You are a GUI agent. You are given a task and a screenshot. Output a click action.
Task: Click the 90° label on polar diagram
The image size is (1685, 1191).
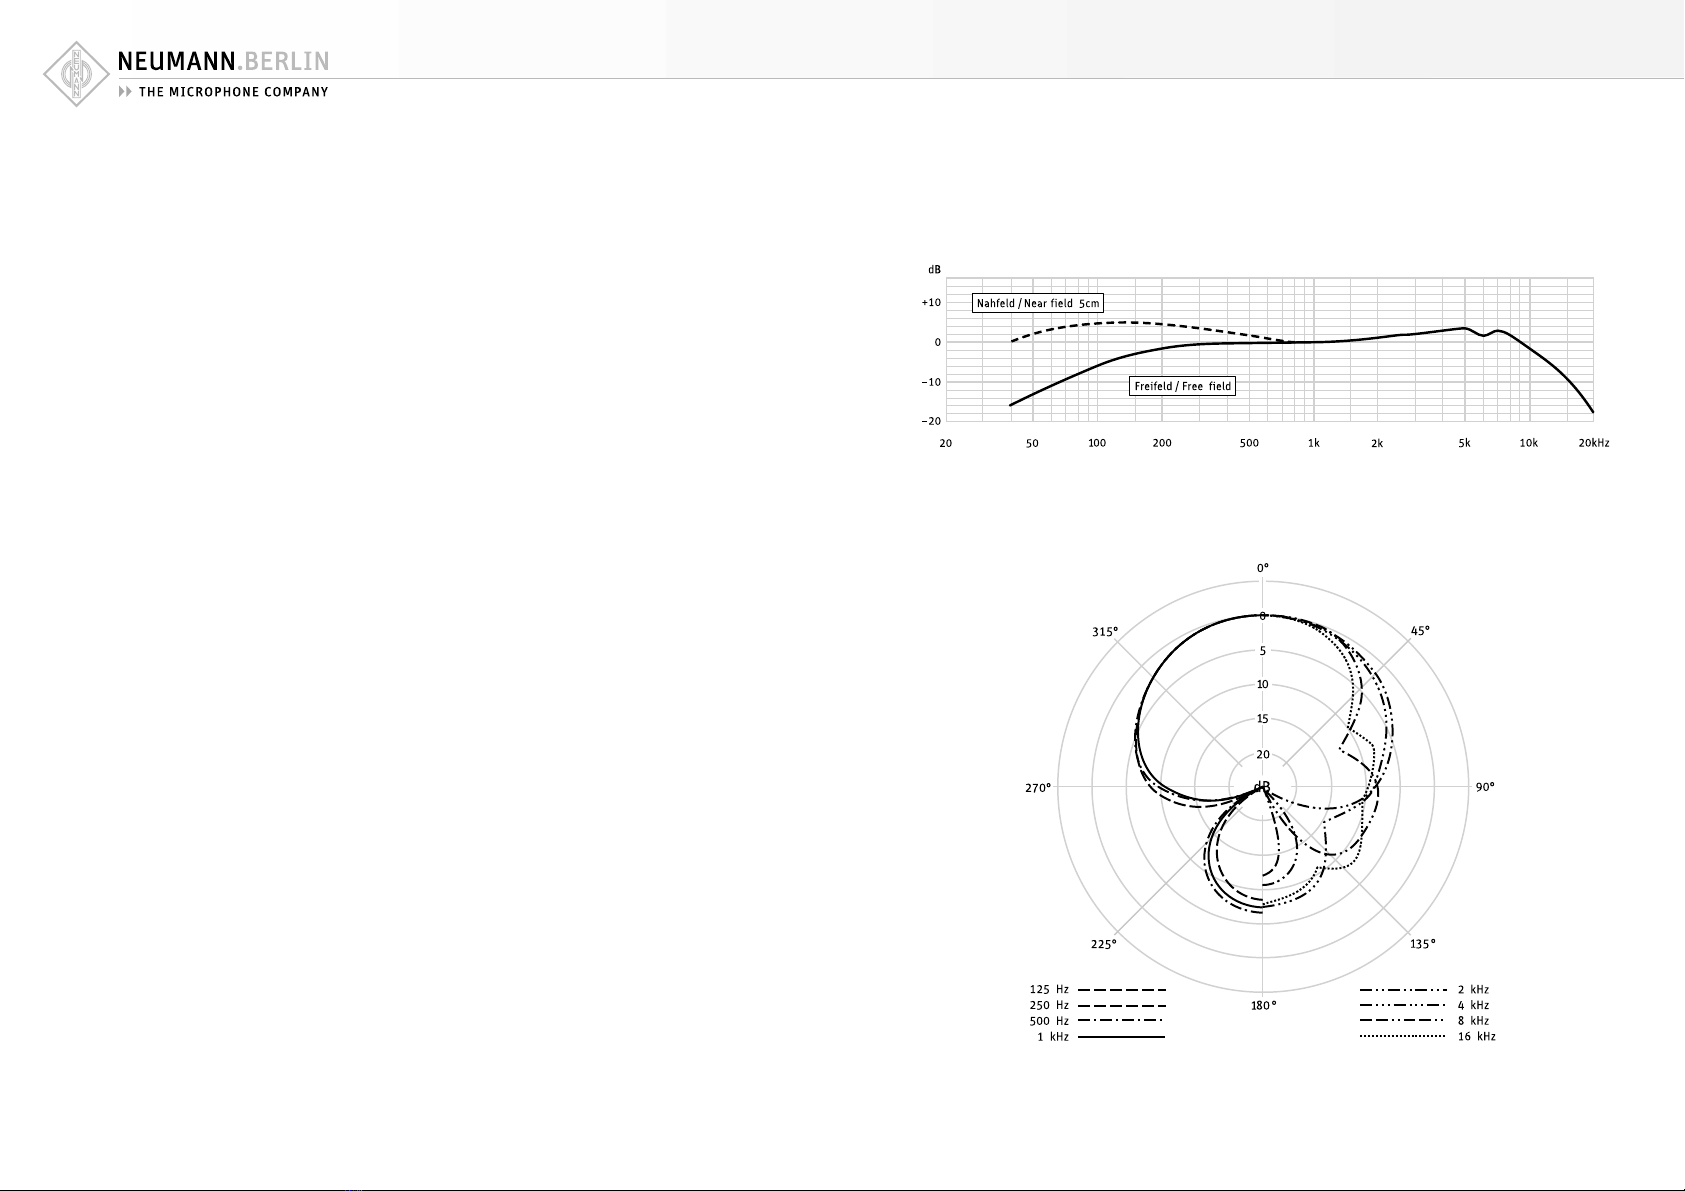(x=1485, y=787)
